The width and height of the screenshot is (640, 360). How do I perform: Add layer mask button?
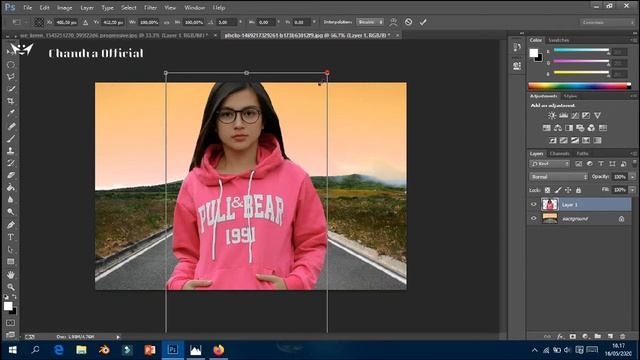(573, 336)
